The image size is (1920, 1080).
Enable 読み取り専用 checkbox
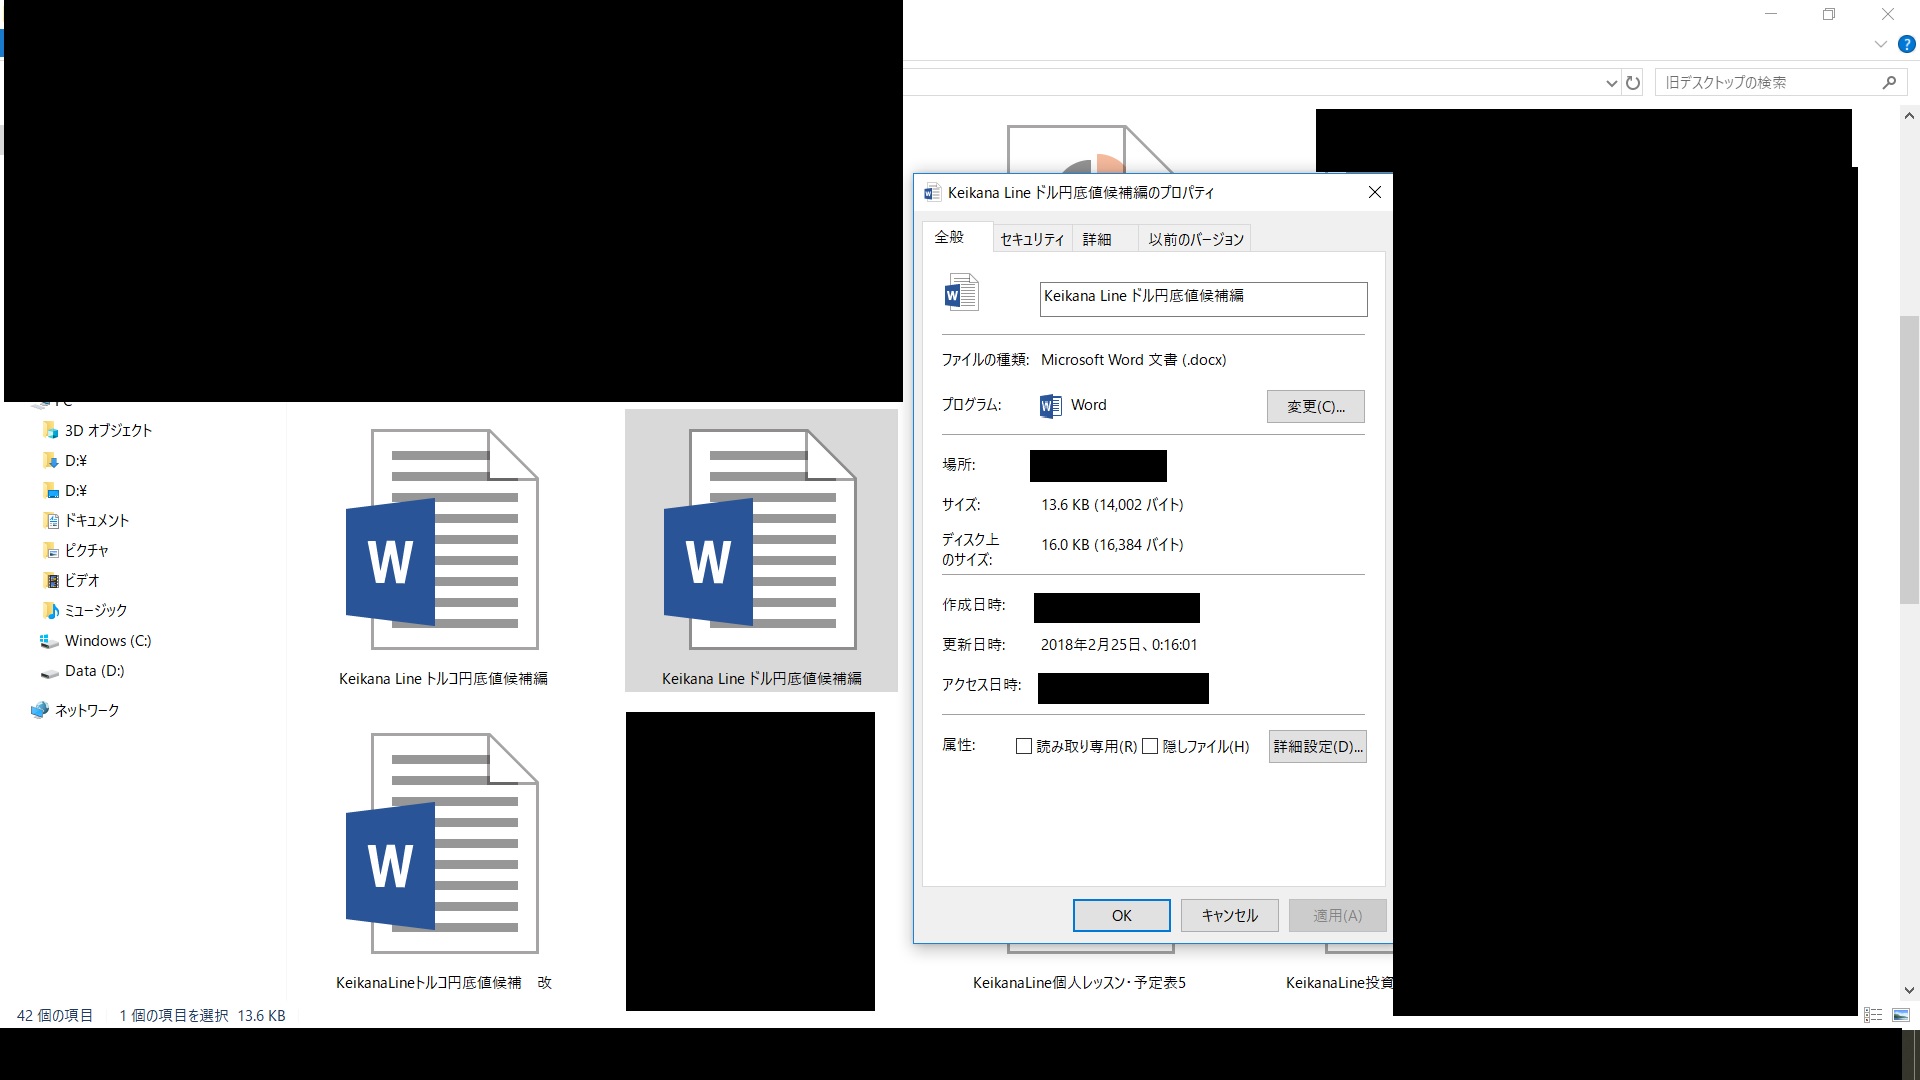coord(1024,746)
